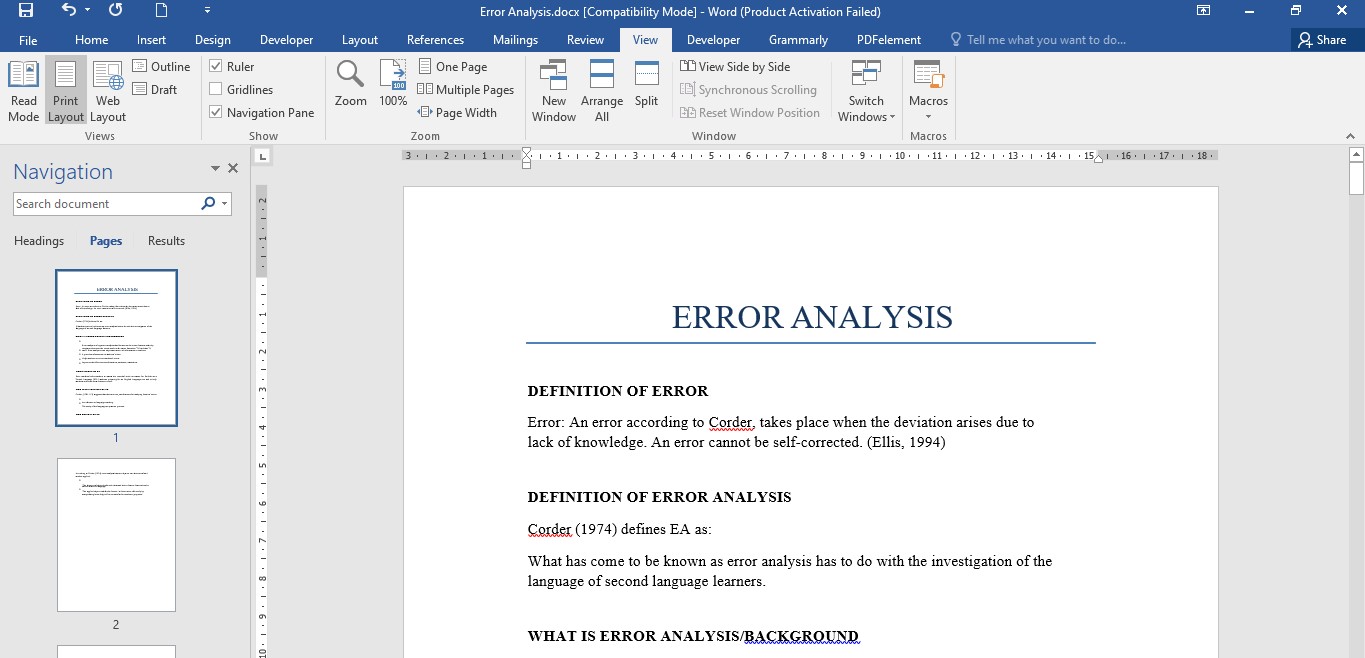Enable the Gridlines checkbox
1365x658 pixels.
(x=216, y=89)
